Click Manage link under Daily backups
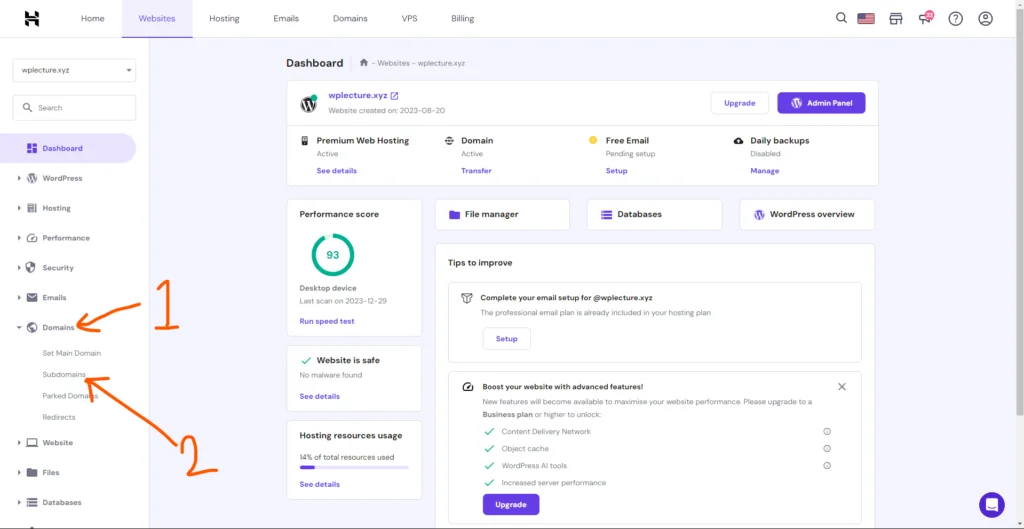This screenshot has height=529, width=1024. point(765,170)
